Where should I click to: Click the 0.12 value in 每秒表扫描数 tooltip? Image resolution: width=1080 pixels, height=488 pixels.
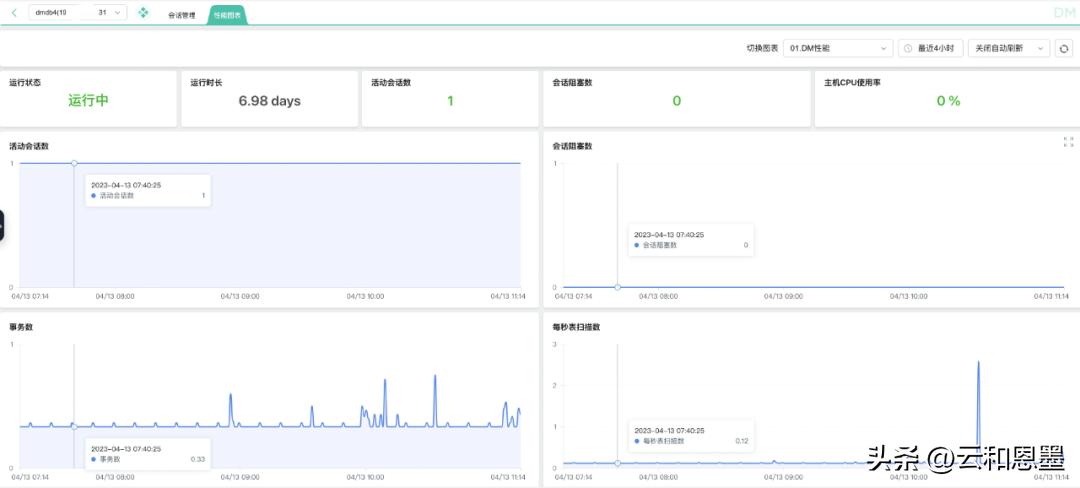click(x=741, y=441)
